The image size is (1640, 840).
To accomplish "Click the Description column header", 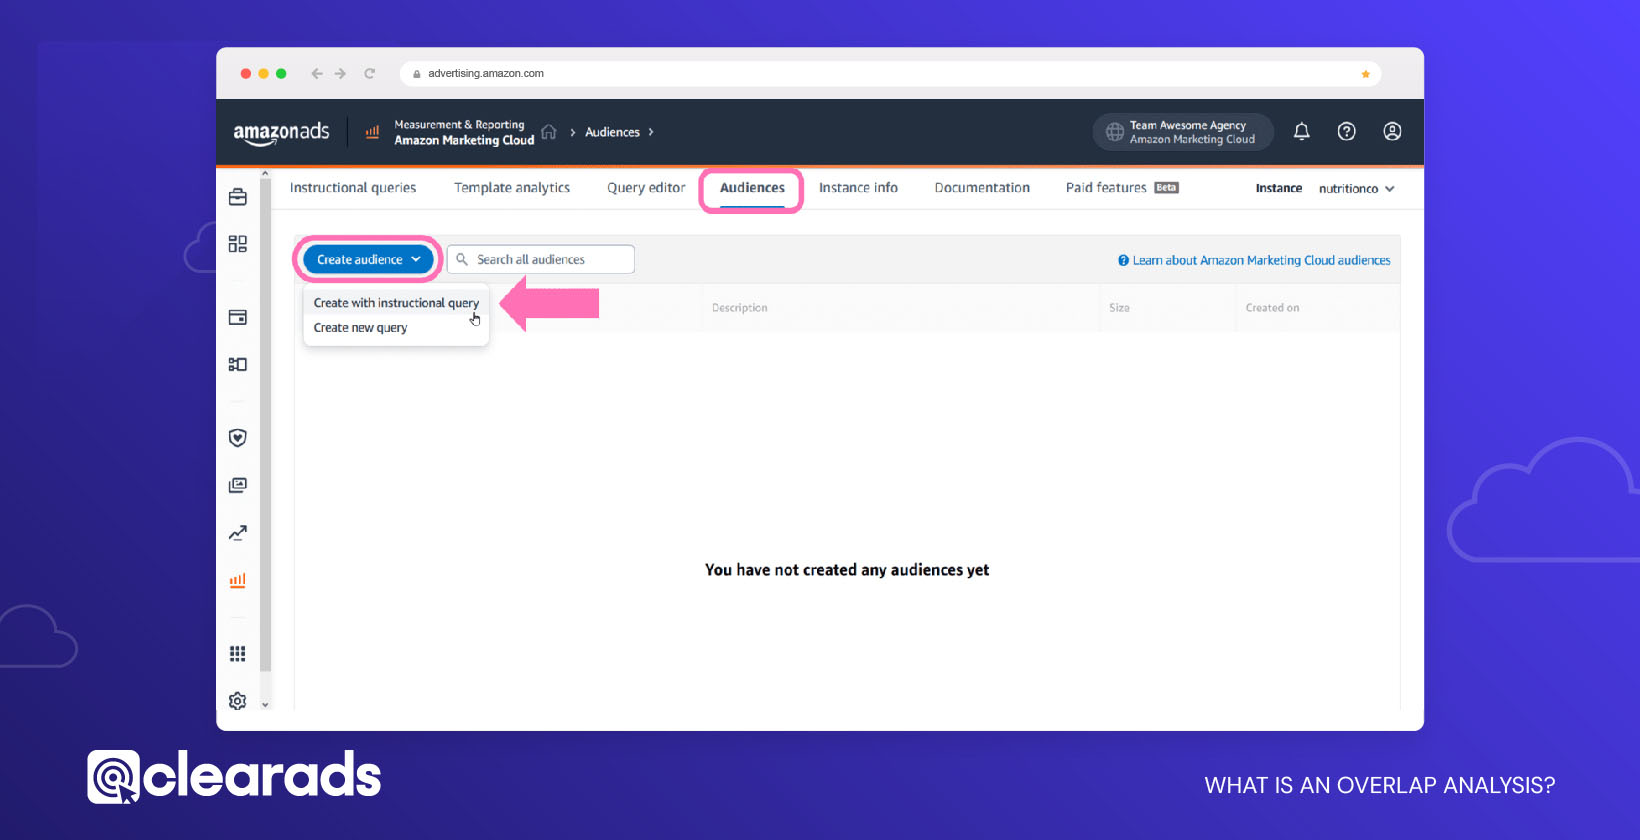I will pyautogui.click(x=740, y=308).
